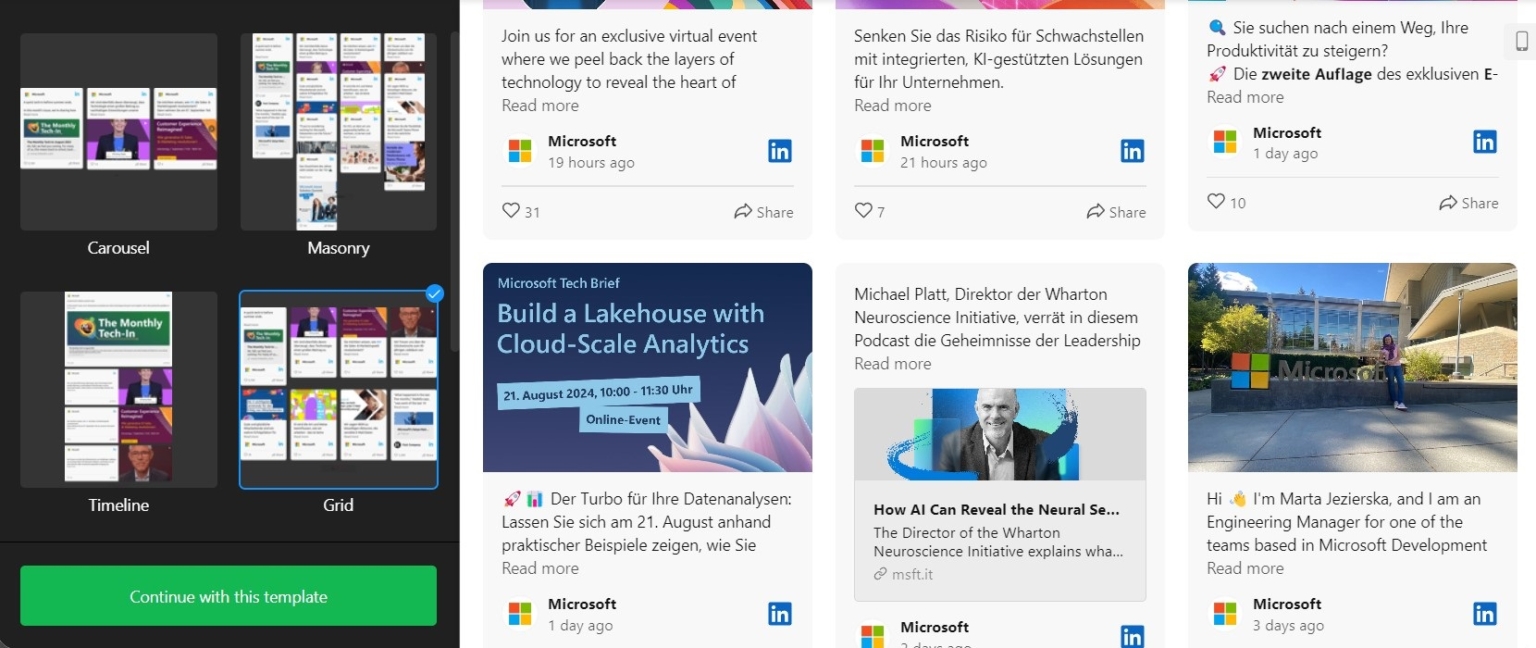
Task: Select the Masonry template
Action: [338, 131]
